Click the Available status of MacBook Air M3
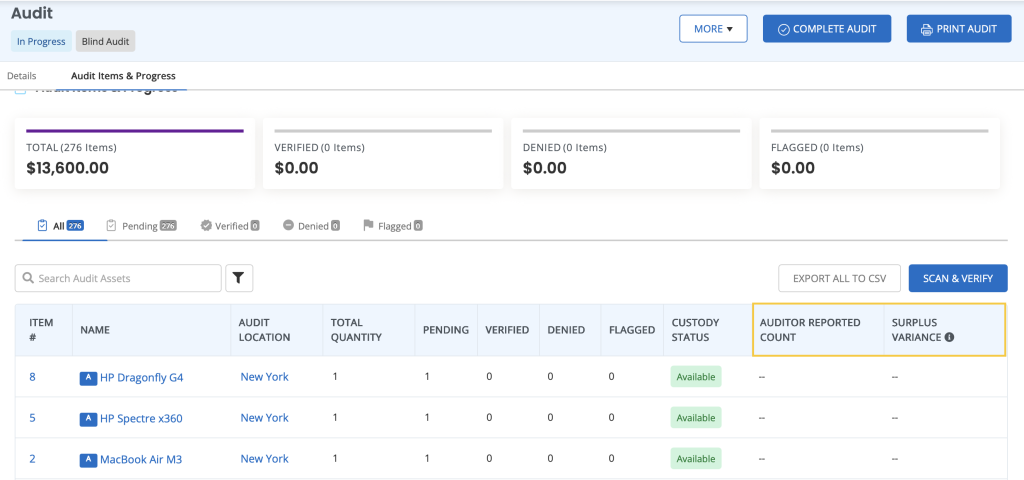Screen dimensions: 1024x480 696,459
